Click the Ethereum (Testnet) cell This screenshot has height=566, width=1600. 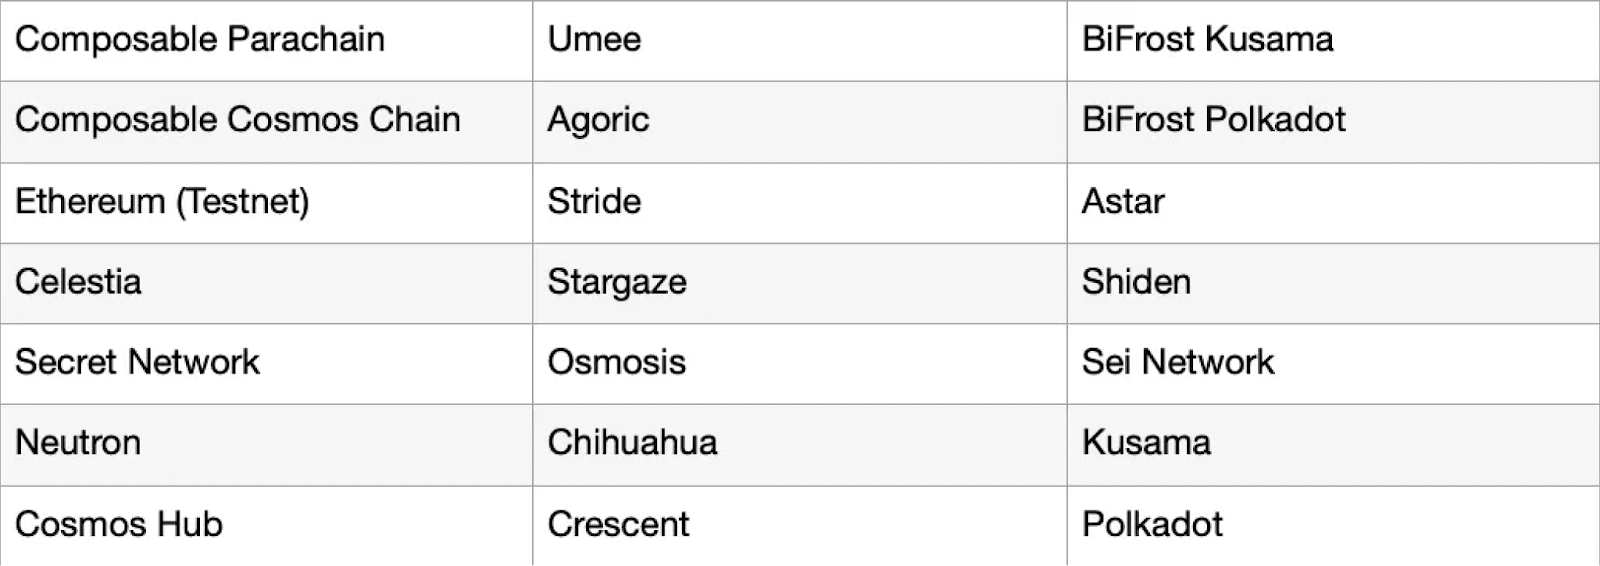pyautogui.click(x=162, y=202)
